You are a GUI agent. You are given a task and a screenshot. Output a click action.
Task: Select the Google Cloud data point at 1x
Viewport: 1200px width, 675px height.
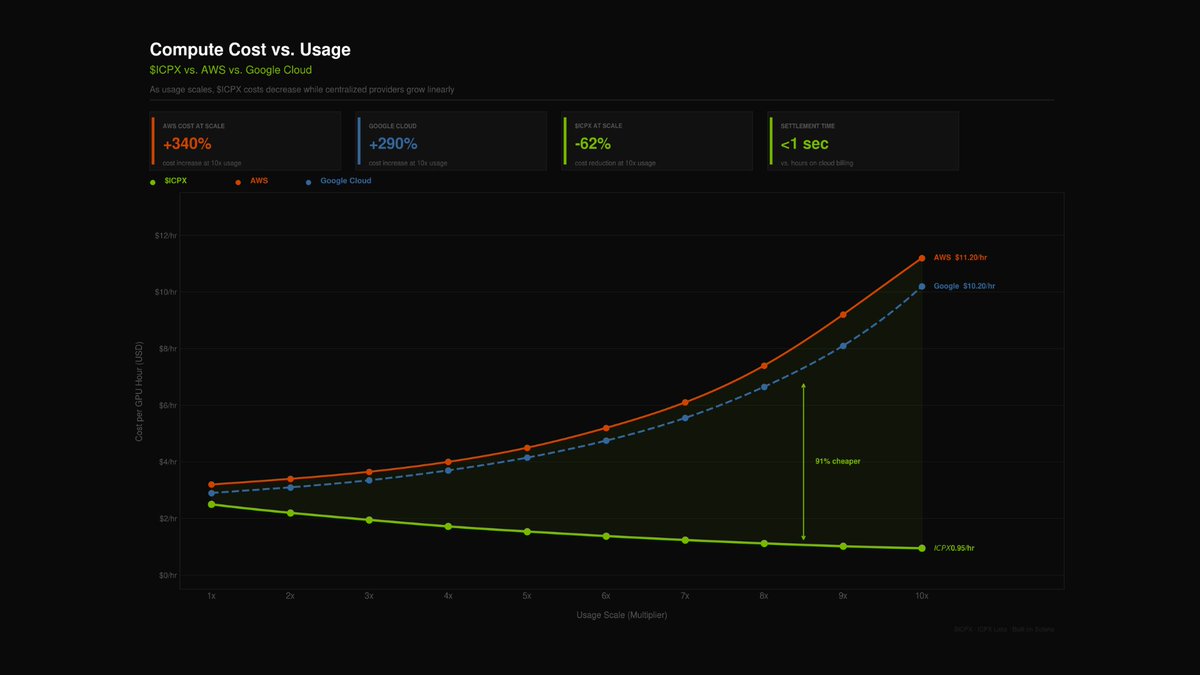pyautogui.click(x=211, y=493)
